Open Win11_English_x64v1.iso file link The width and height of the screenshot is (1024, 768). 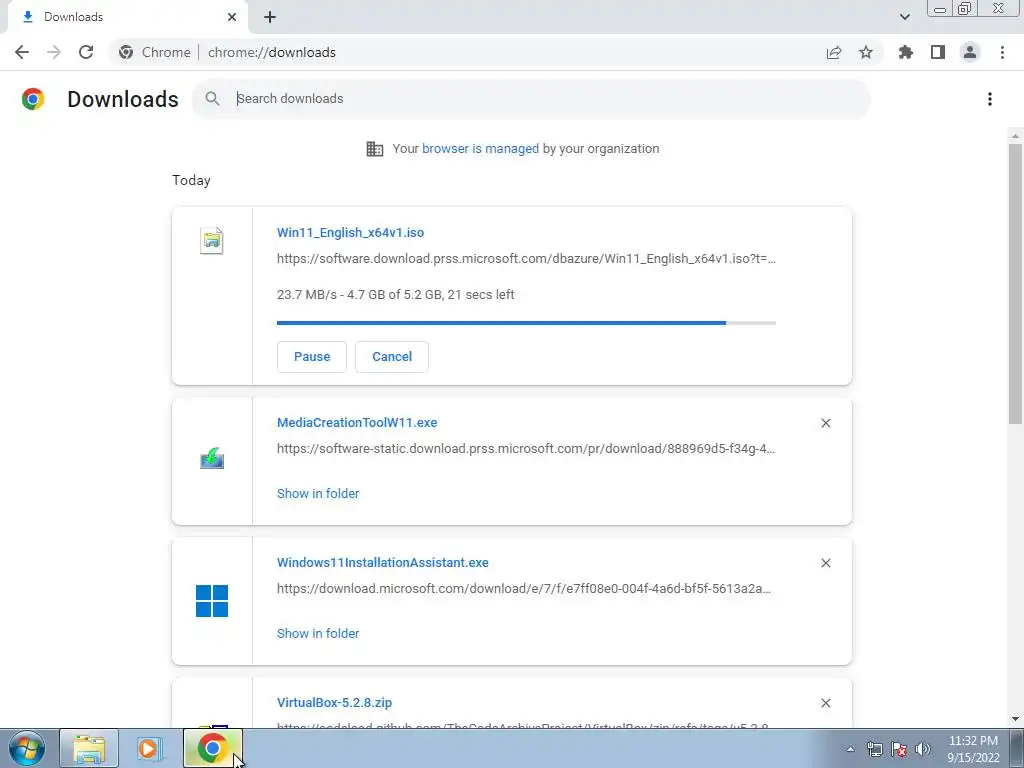(350, 232)
